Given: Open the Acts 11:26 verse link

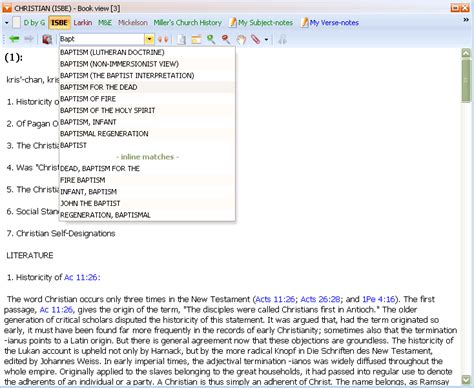Looking at the screenshot, I should [275, 299].
